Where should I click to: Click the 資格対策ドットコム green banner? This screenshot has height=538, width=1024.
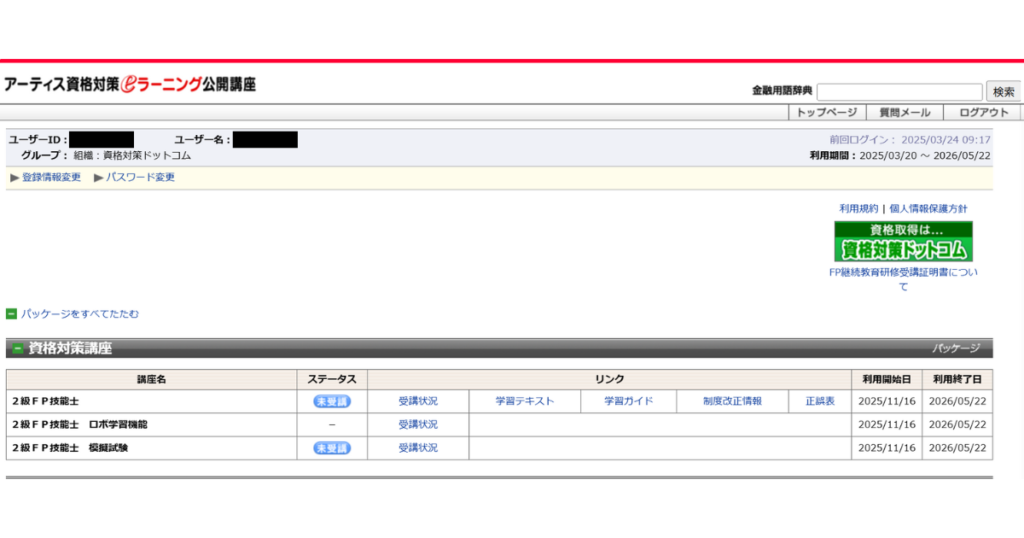pyautogui.click(x=903, y=242)
